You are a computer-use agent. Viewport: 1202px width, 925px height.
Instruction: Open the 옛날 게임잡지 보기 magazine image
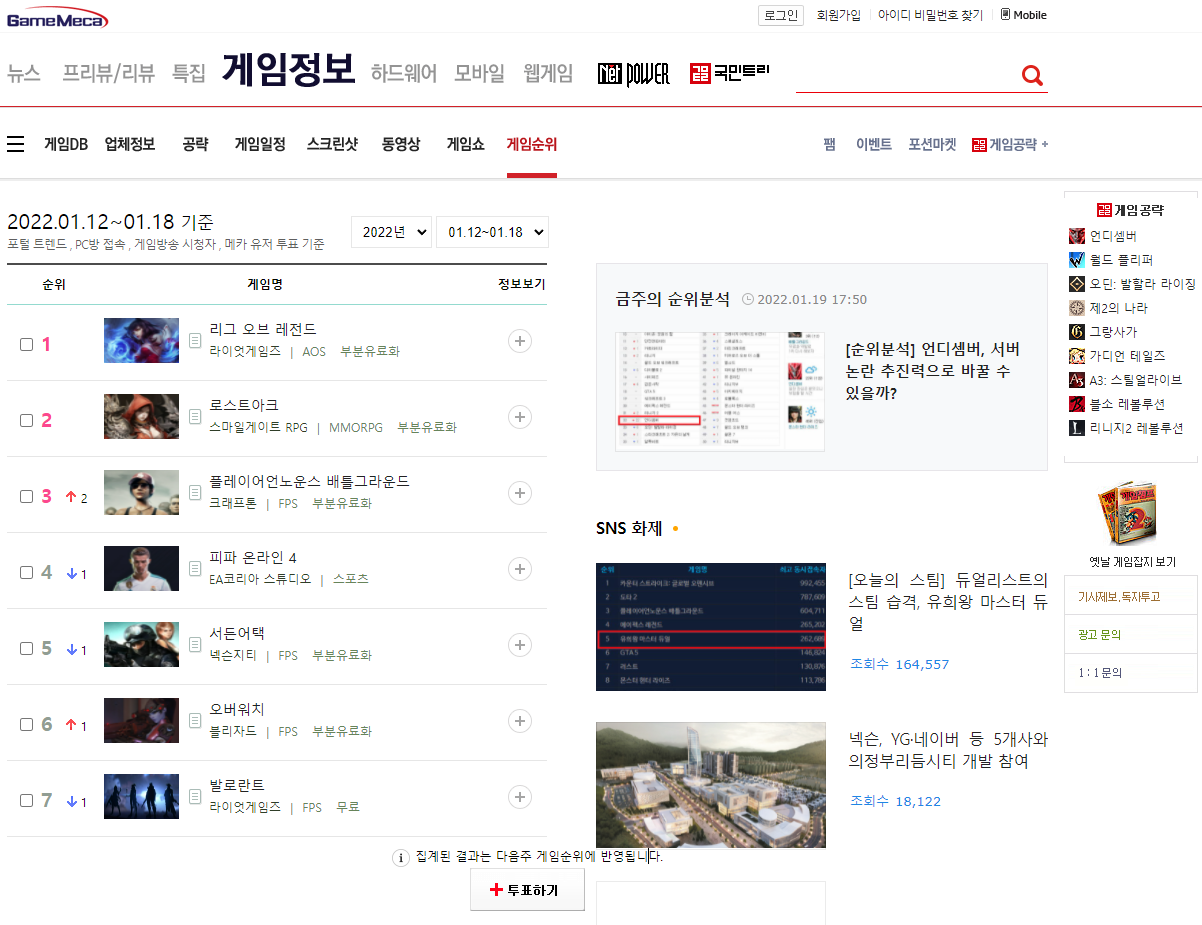point(1130,515)
